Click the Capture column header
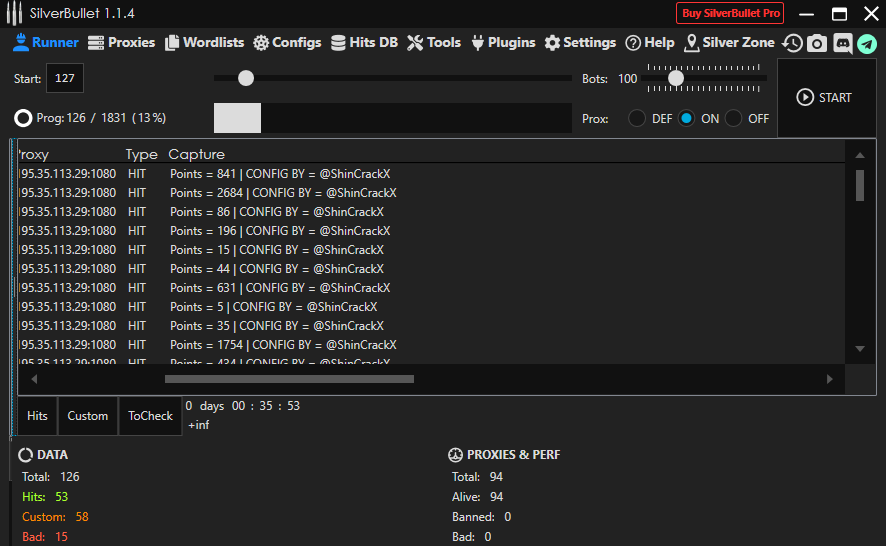 [x=197, y=154]
